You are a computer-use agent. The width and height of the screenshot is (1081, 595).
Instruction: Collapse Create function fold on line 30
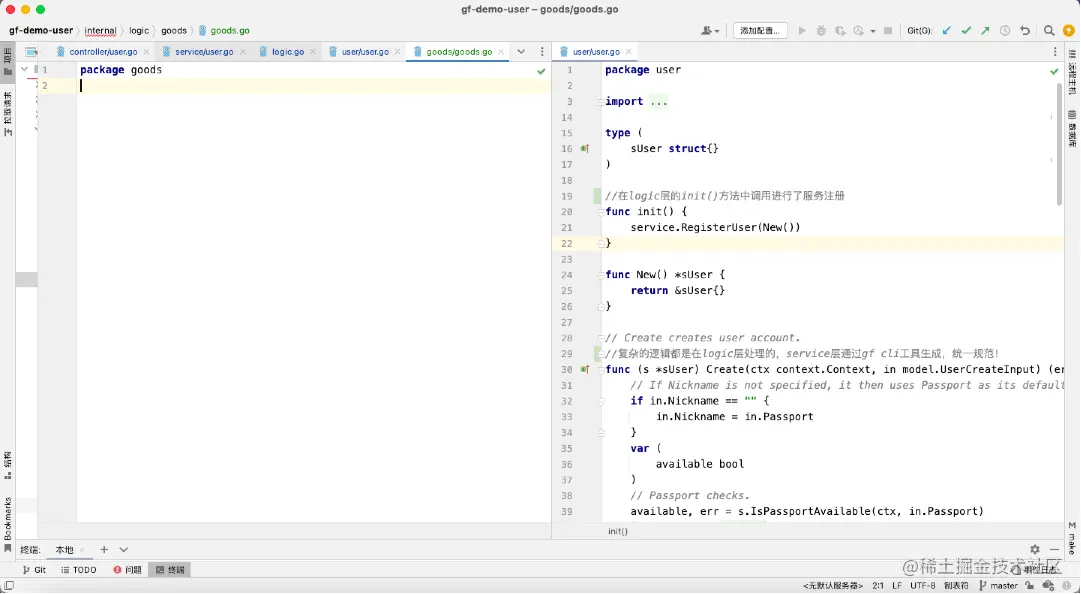point(600,370)
